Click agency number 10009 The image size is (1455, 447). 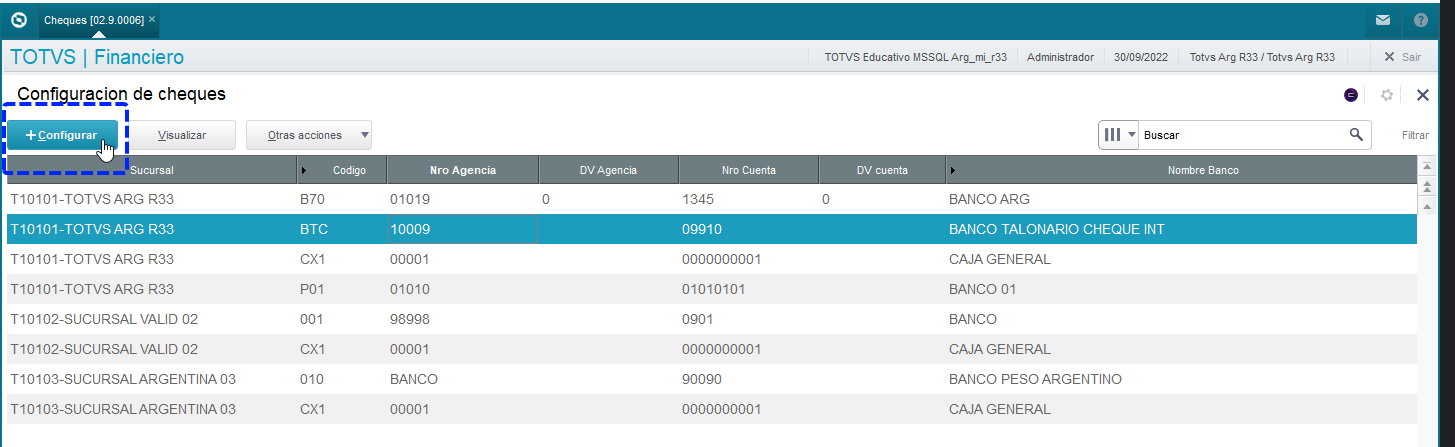click(409, 229)
